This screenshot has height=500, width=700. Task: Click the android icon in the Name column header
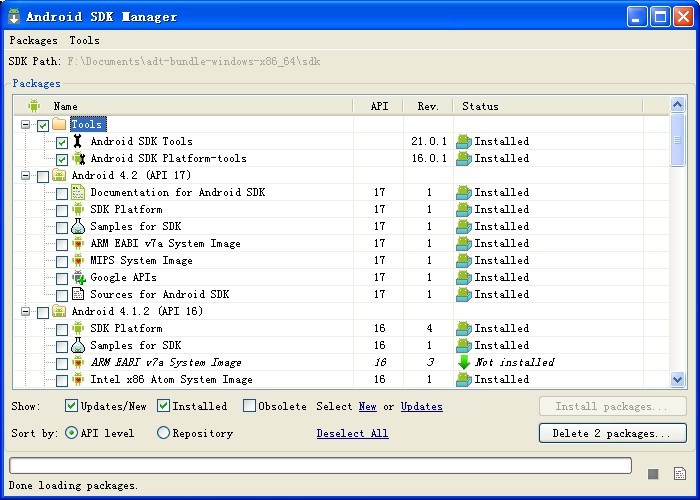[x=33, y=106]
